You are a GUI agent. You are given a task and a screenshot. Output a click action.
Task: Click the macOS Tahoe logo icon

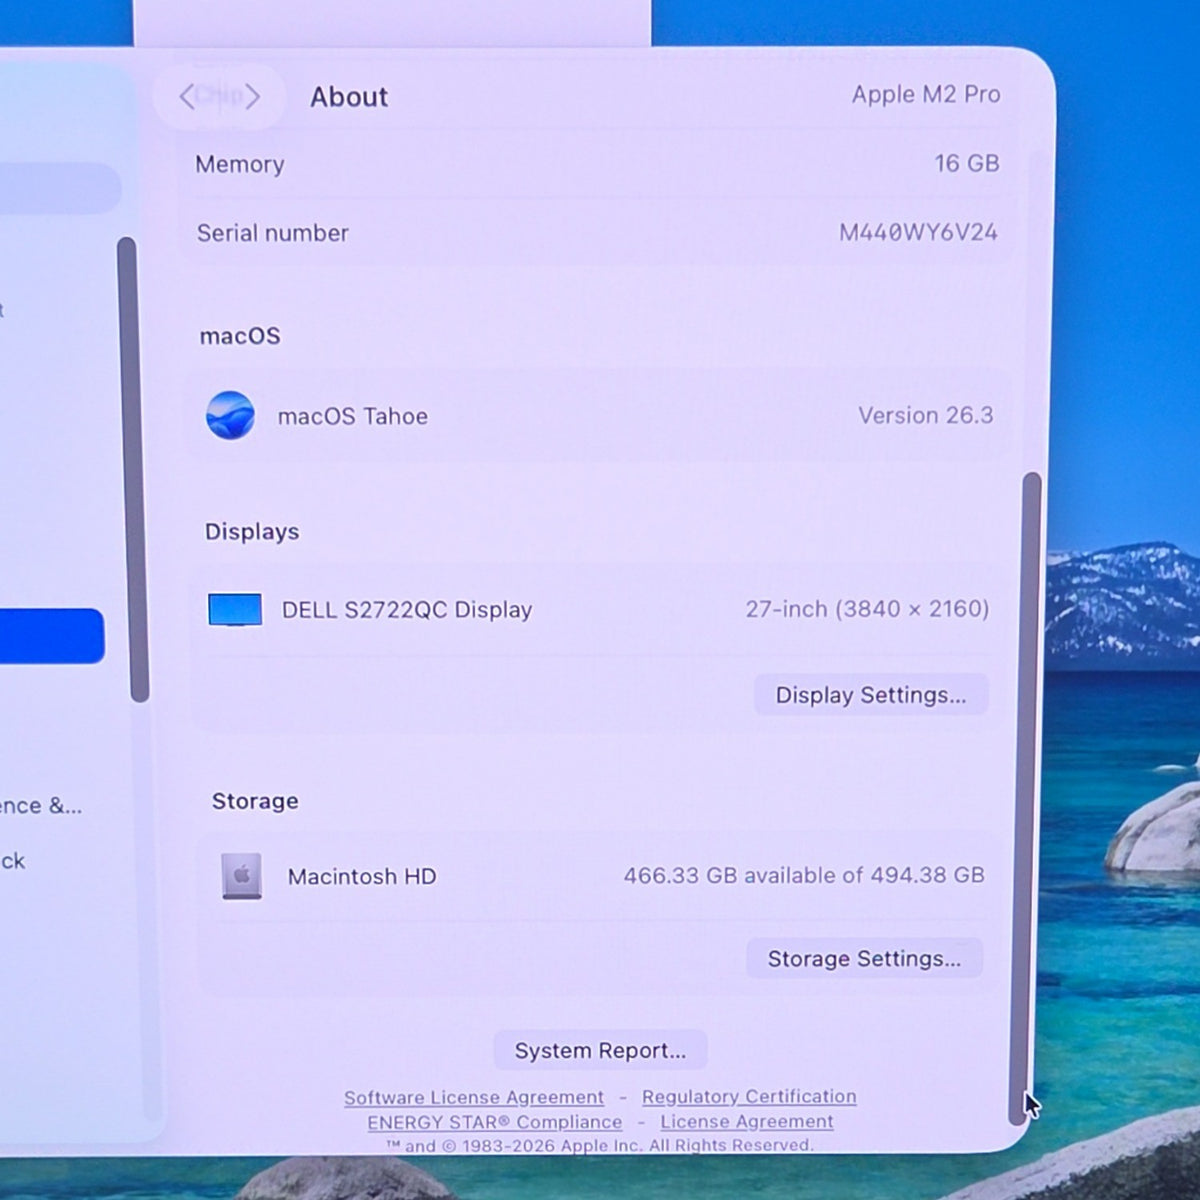pos(230,415)
